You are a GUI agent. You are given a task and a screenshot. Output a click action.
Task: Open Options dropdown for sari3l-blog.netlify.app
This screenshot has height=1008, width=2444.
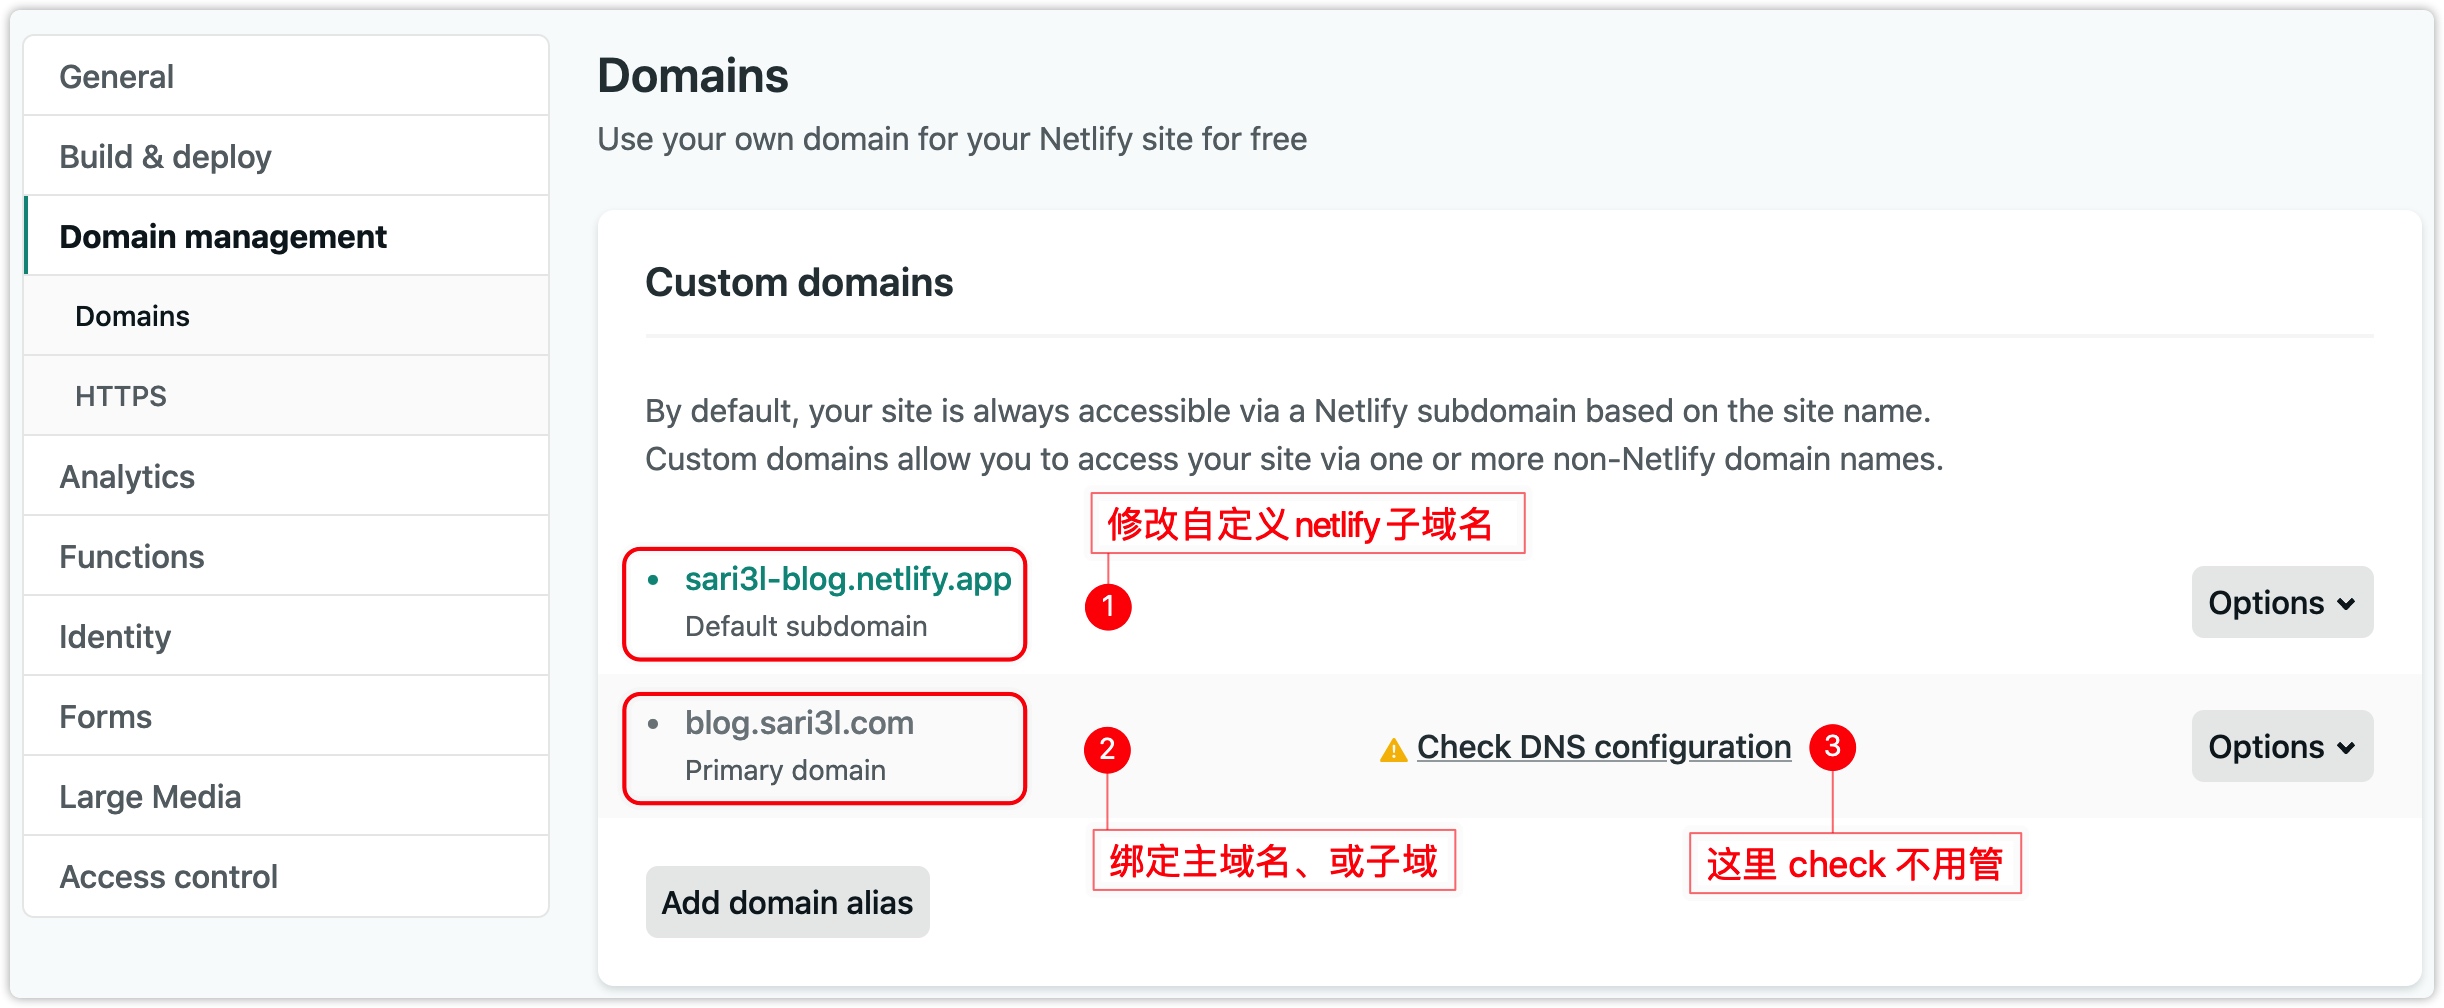2282,602
